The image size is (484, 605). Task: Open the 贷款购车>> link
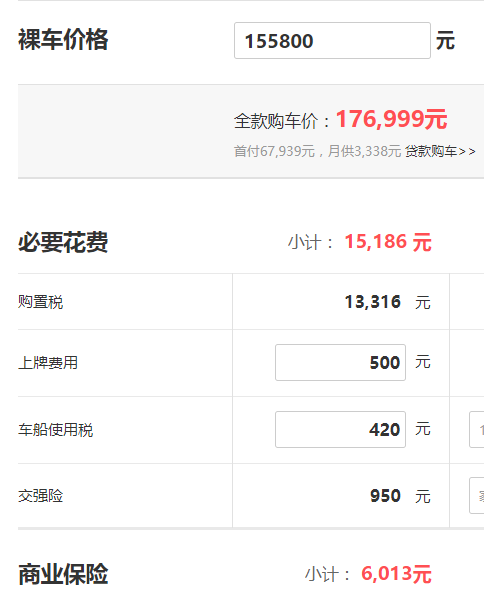440,151
